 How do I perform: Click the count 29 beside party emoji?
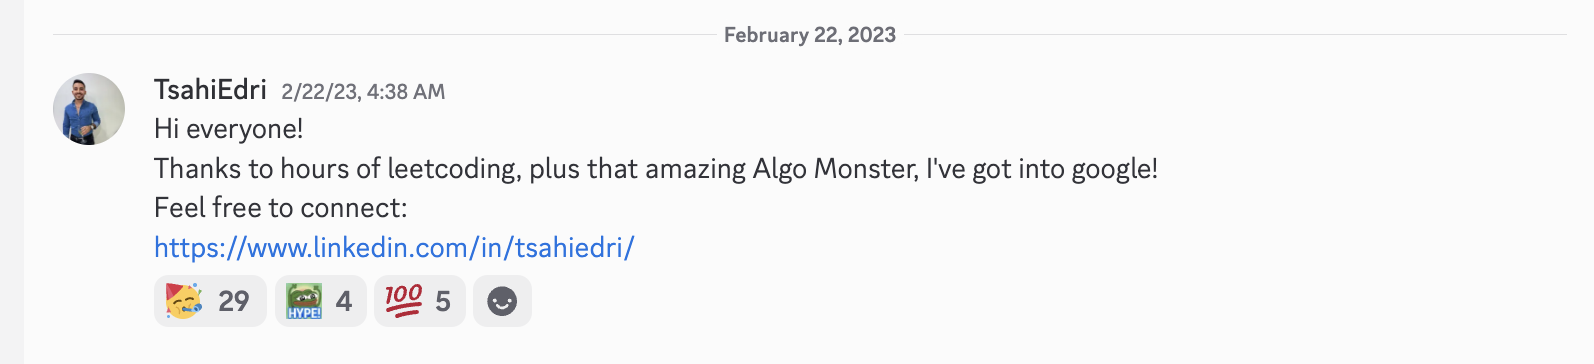pyautogui.click(x=234, y=301)
